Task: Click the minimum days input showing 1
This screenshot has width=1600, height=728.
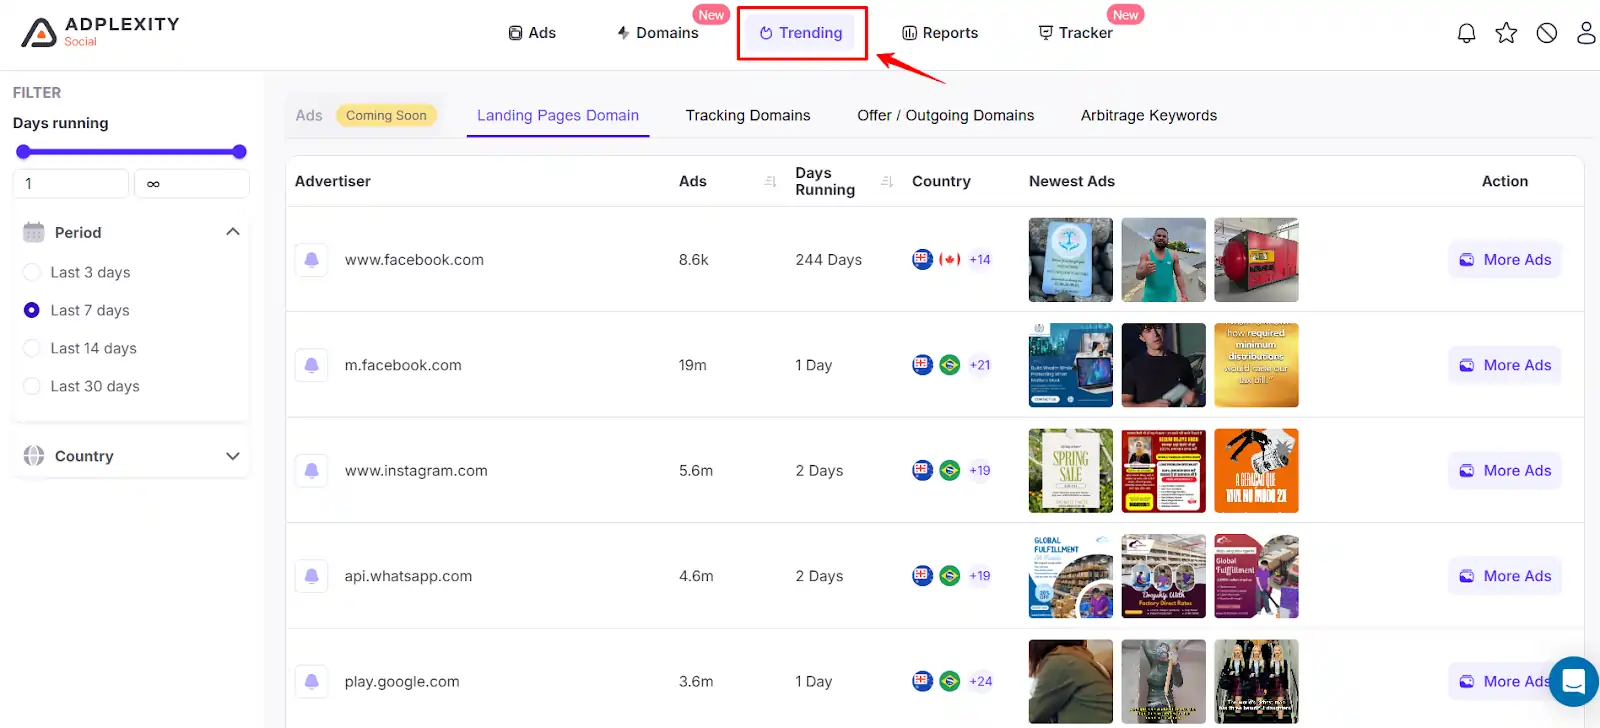Action: point(71,184)
